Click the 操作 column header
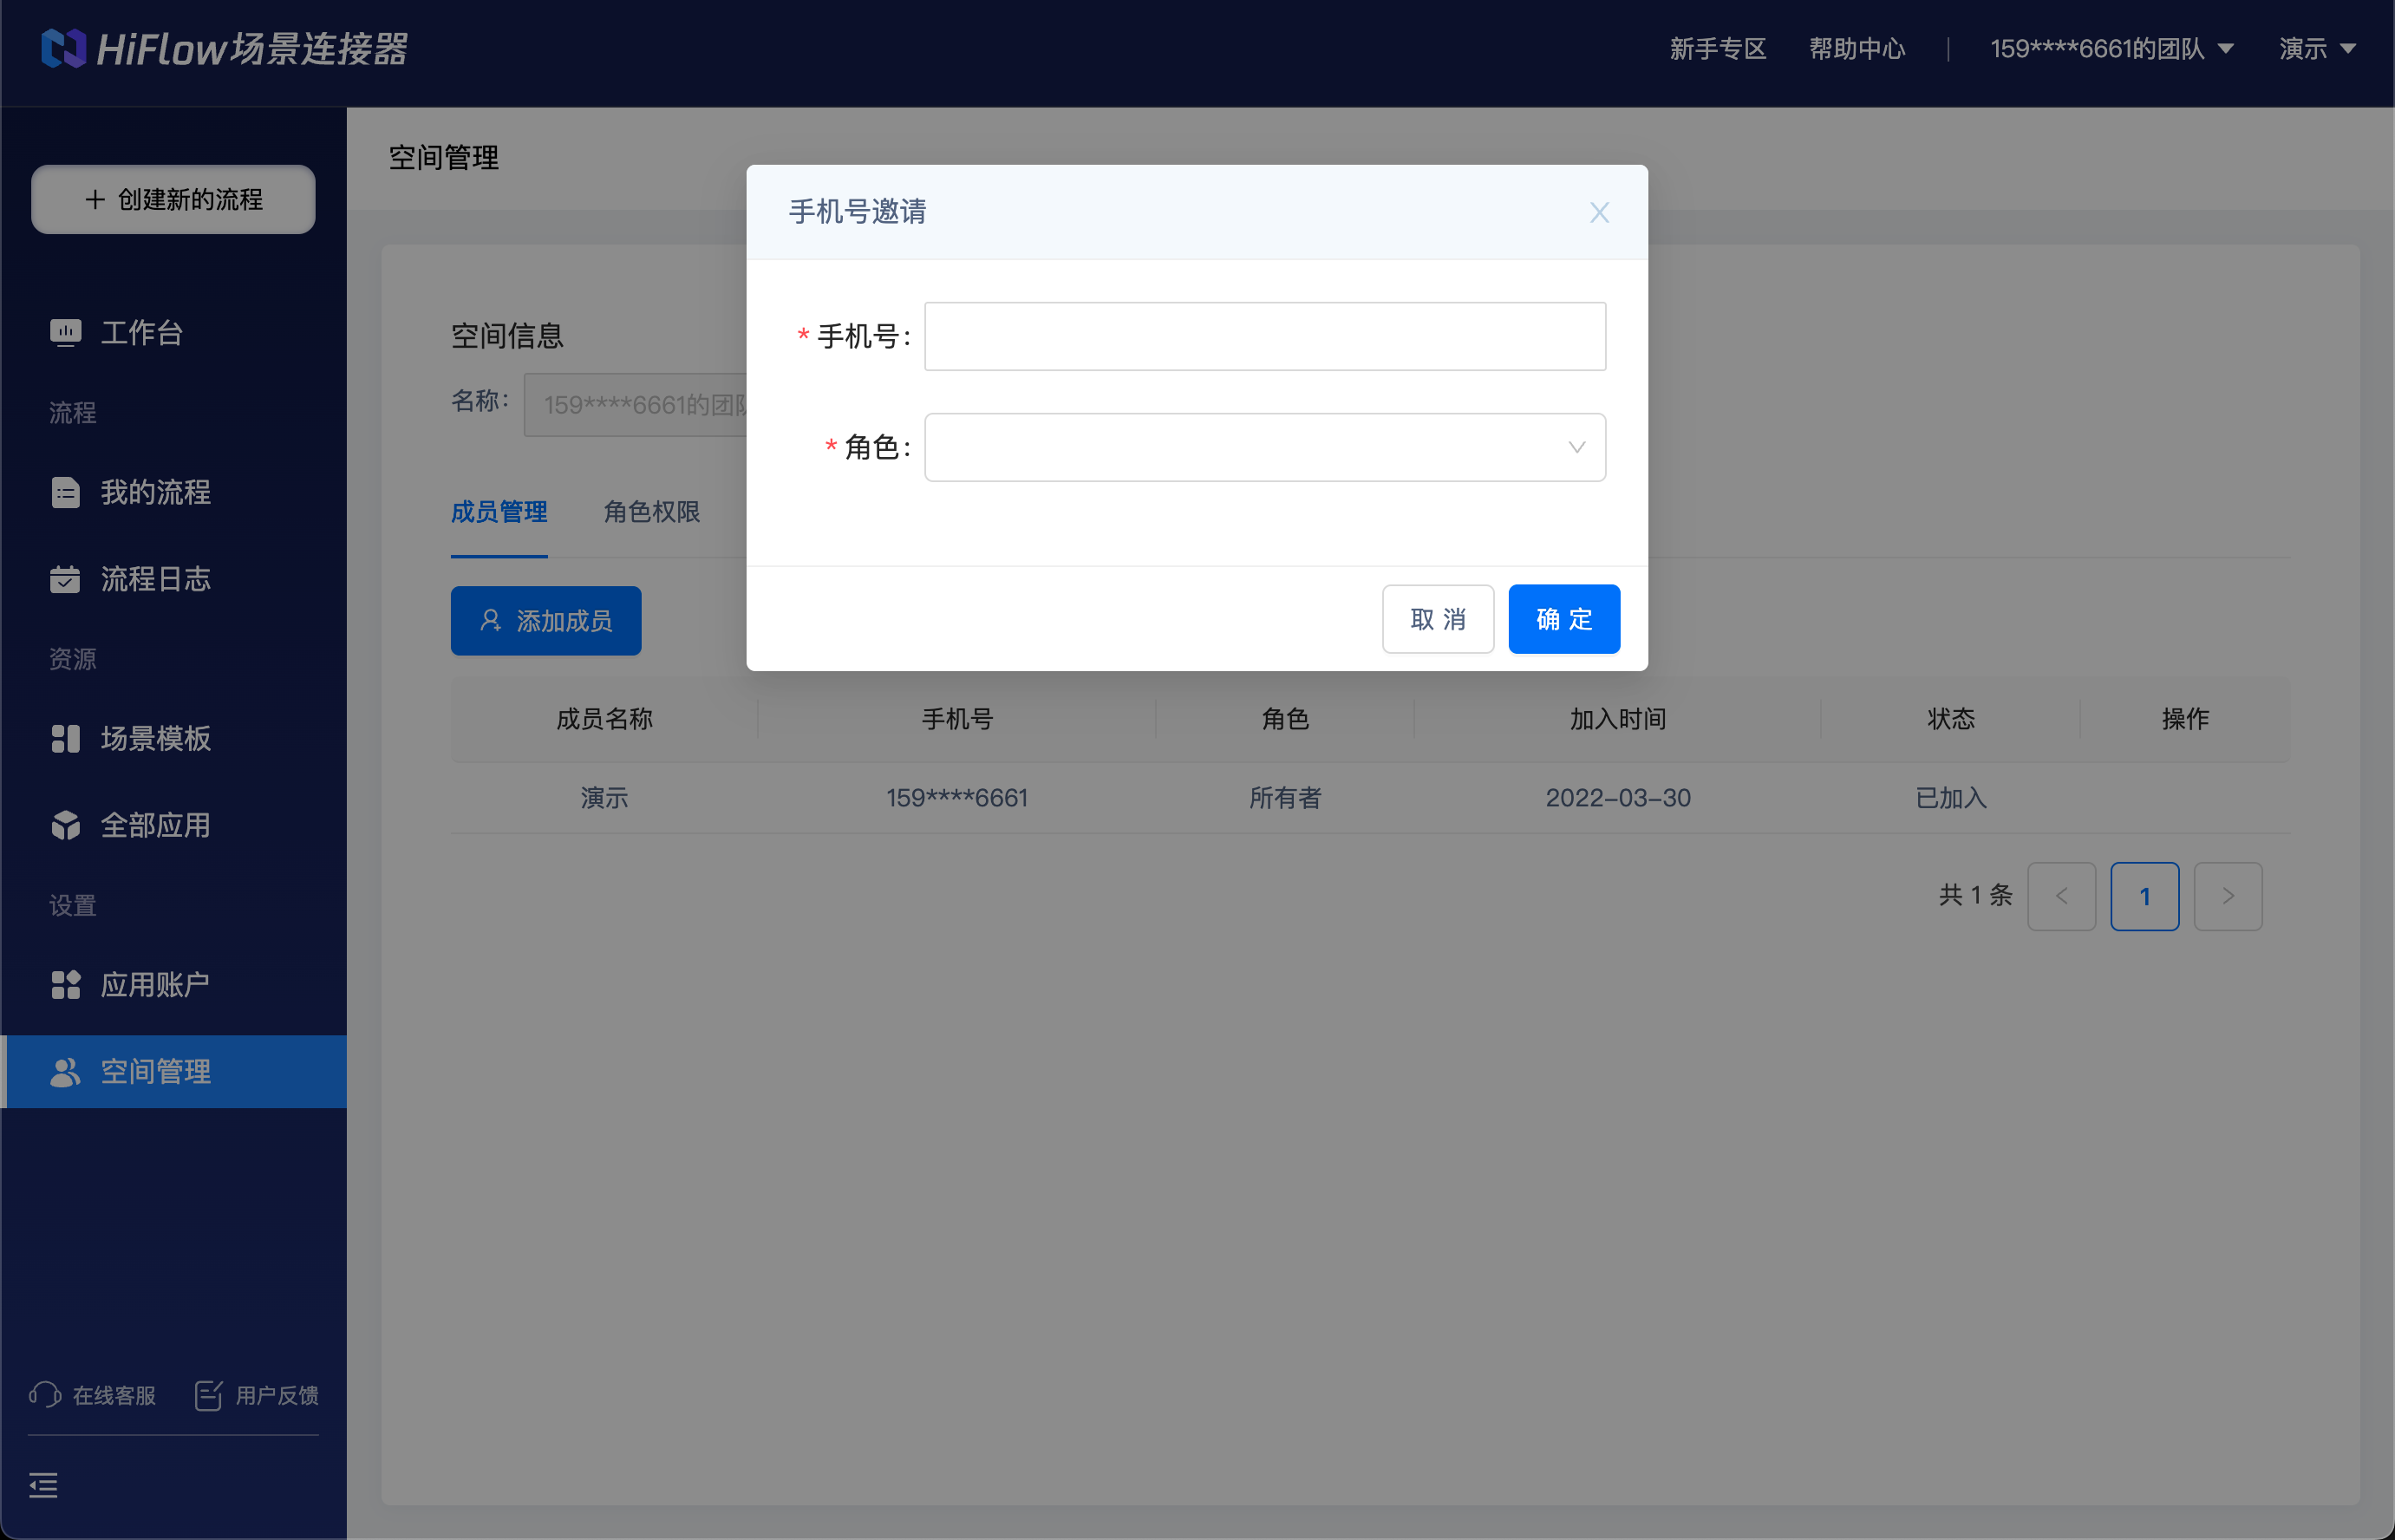The width and height of the screenshot is (2395, 1540). pos(2186,719)
